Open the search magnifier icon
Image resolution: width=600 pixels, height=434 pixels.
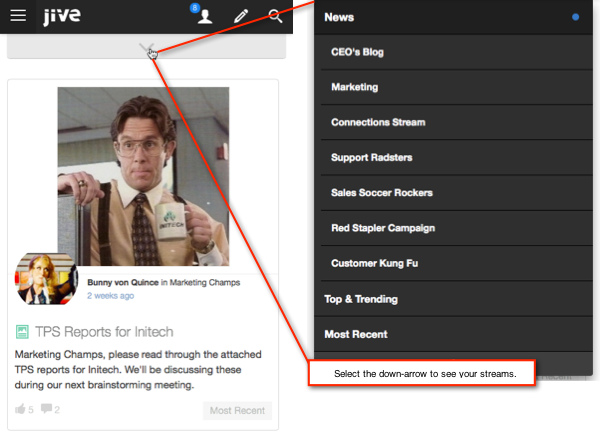(275, 16)
